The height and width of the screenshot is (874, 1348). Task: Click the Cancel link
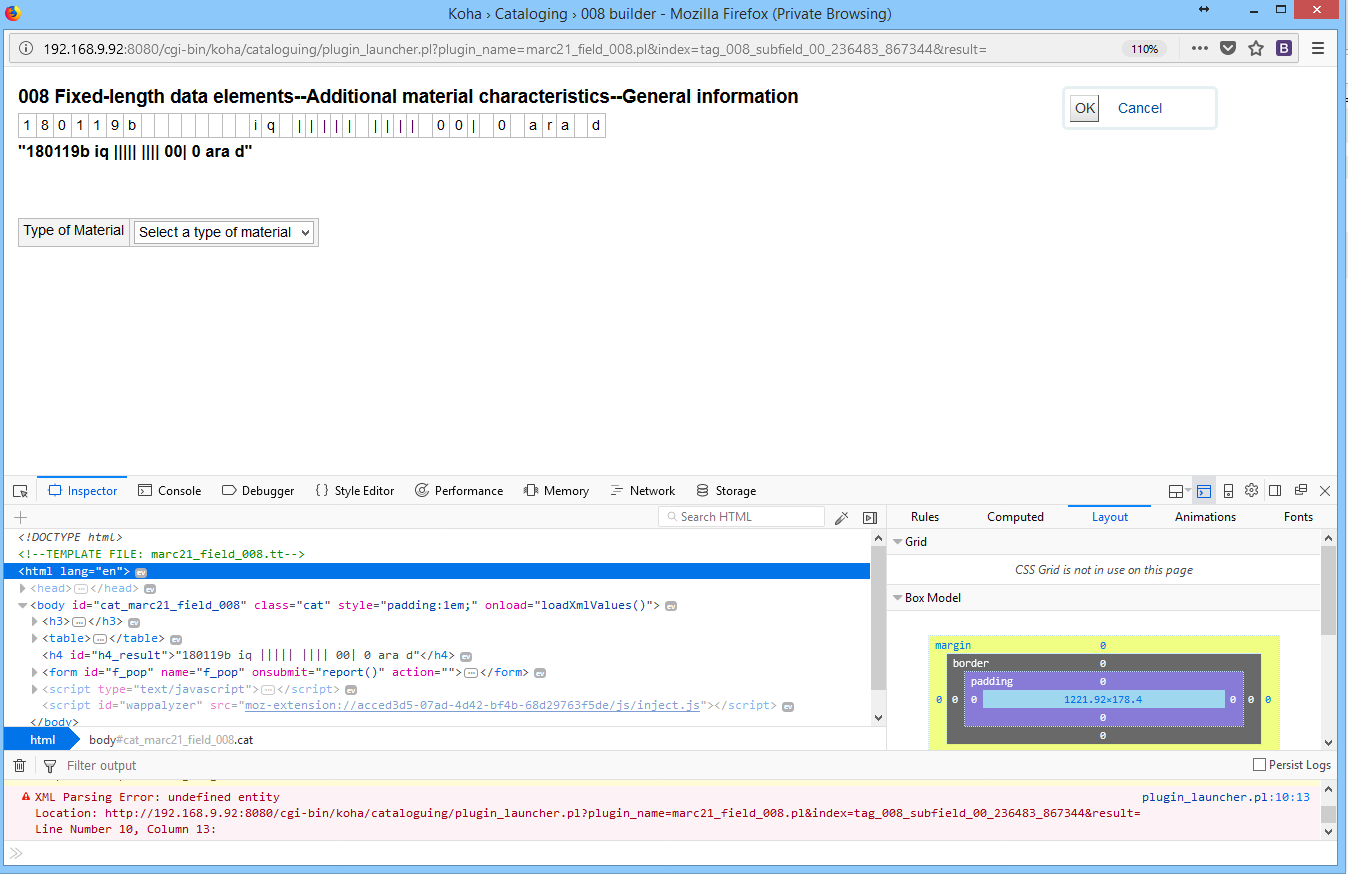click(x=1139, y=108)
